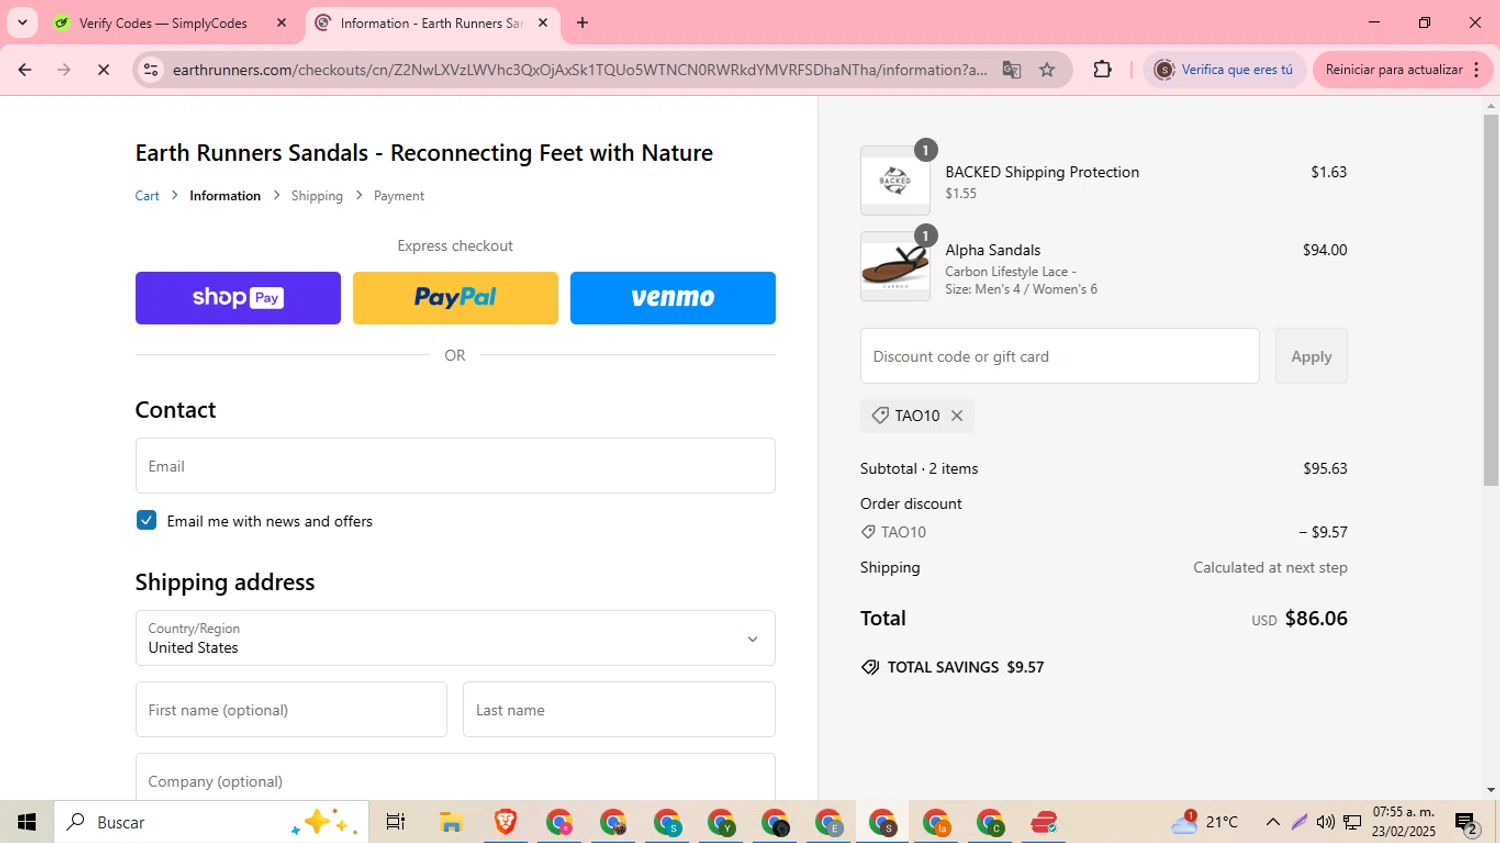Screen dimensions: 1500x843
Task: Open a new browser tab
Action: point(582,23)
